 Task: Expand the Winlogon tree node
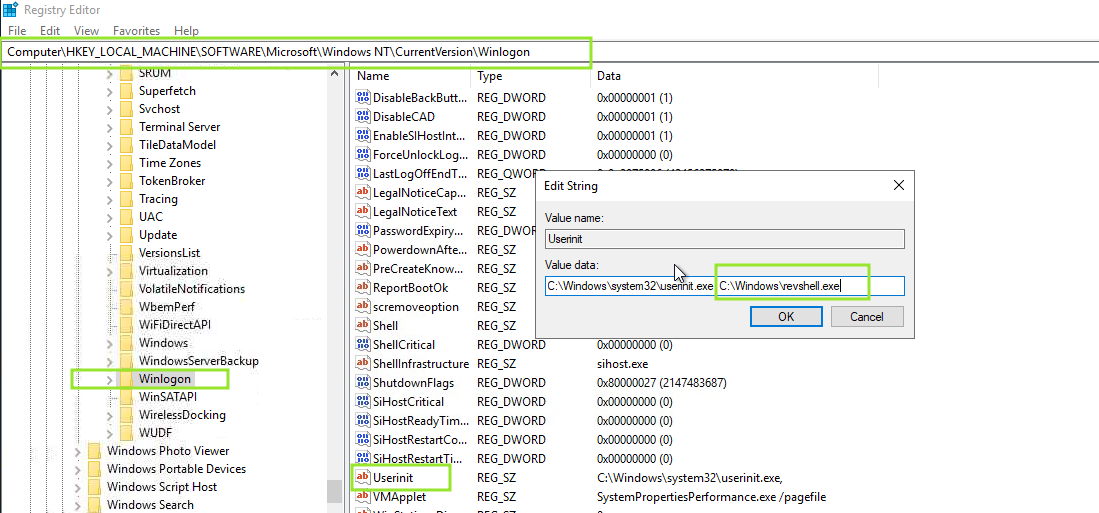109,379
